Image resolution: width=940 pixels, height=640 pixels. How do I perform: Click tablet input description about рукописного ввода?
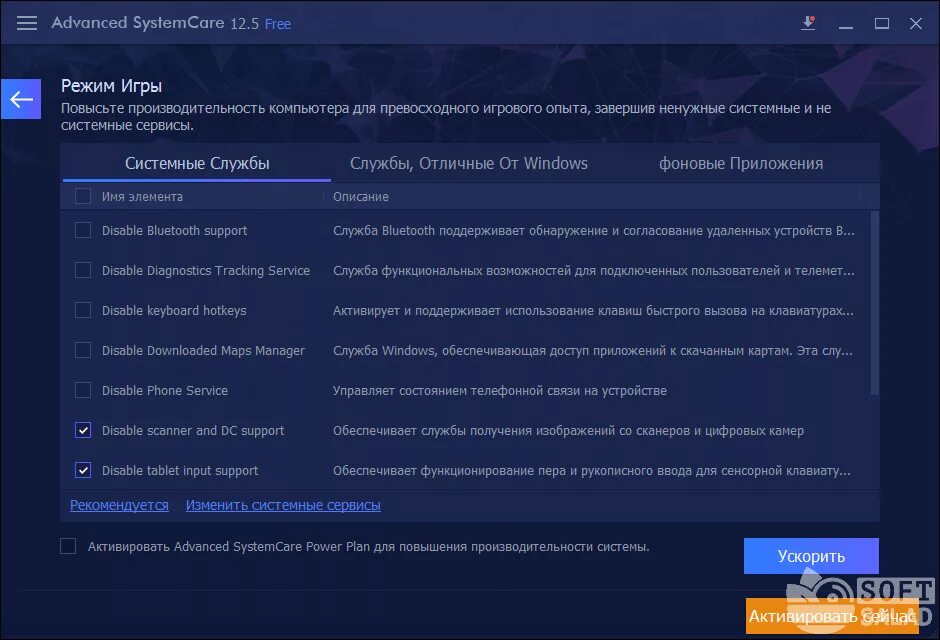point(592,470)
